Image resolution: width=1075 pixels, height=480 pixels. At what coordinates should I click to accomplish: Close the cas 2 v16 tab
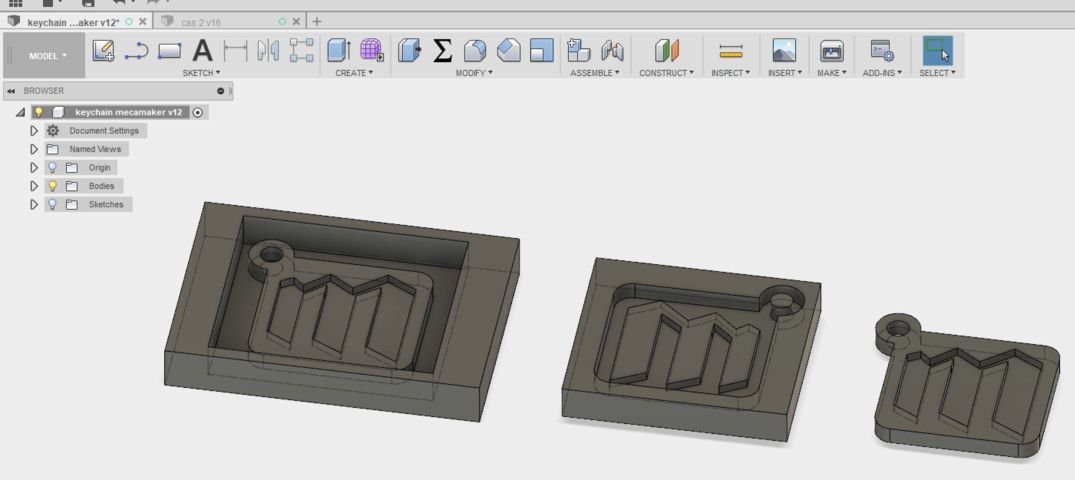click(x=296, y=22)
